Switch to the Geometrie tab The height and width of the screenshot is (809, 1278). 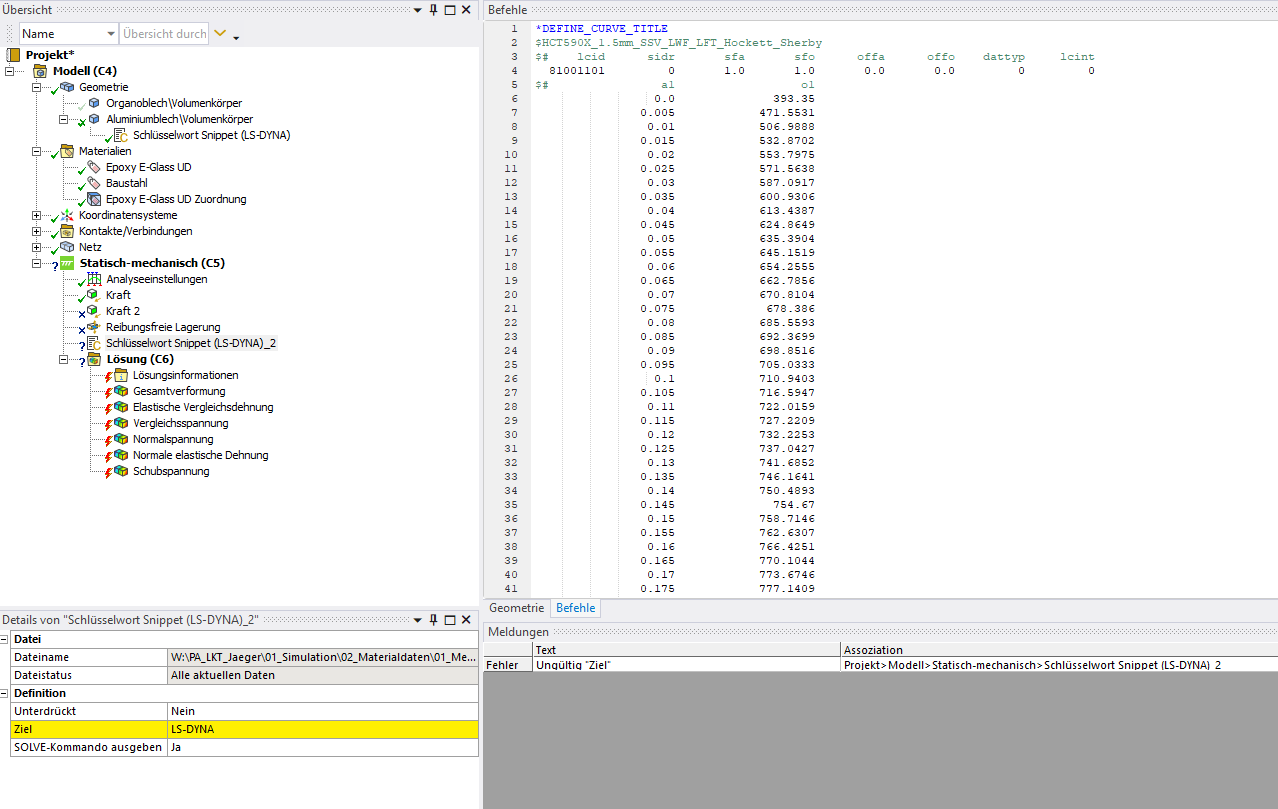coord(516,608)
